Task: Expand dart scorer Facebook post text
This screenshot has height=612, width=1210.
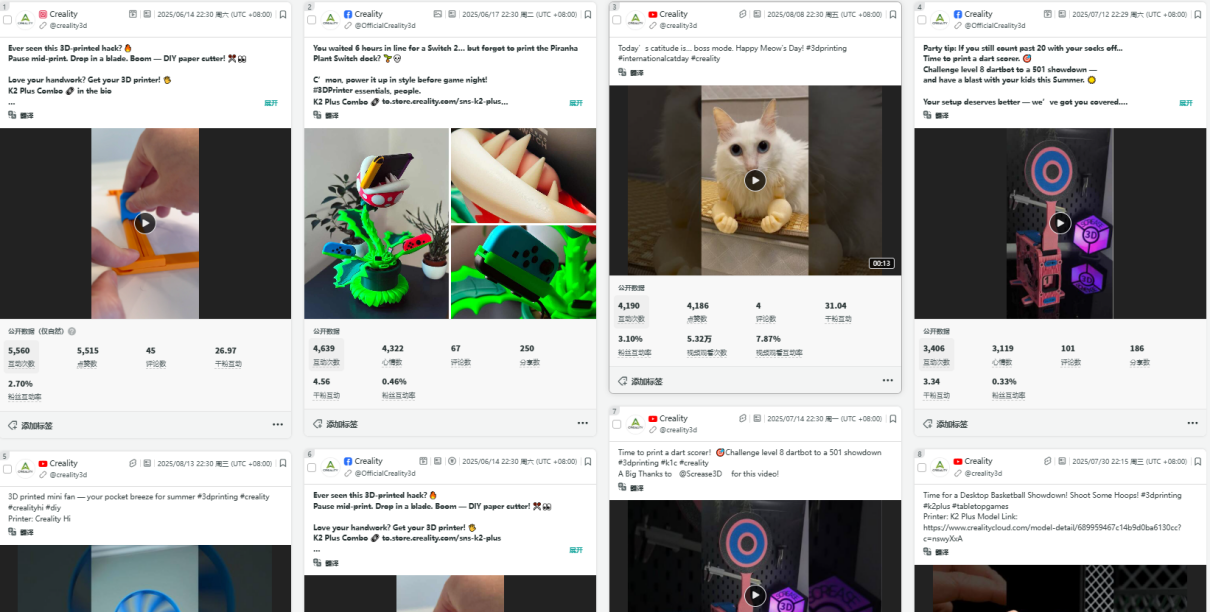Action: point(1186,102)
